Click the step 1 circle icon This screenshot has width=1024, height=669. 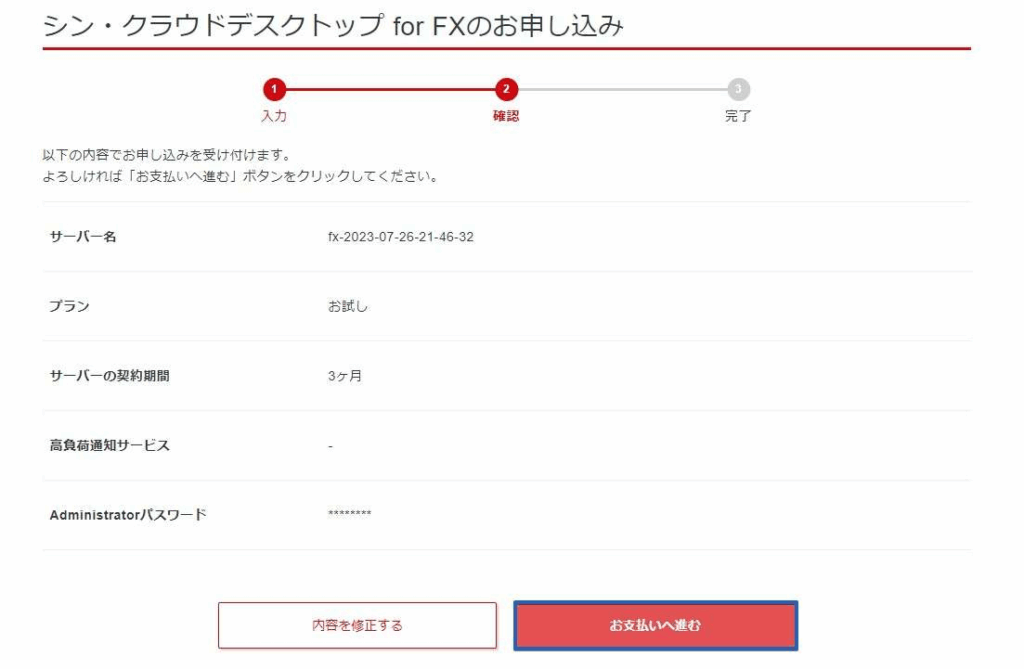pyautogui.click(x=274, y=89)
